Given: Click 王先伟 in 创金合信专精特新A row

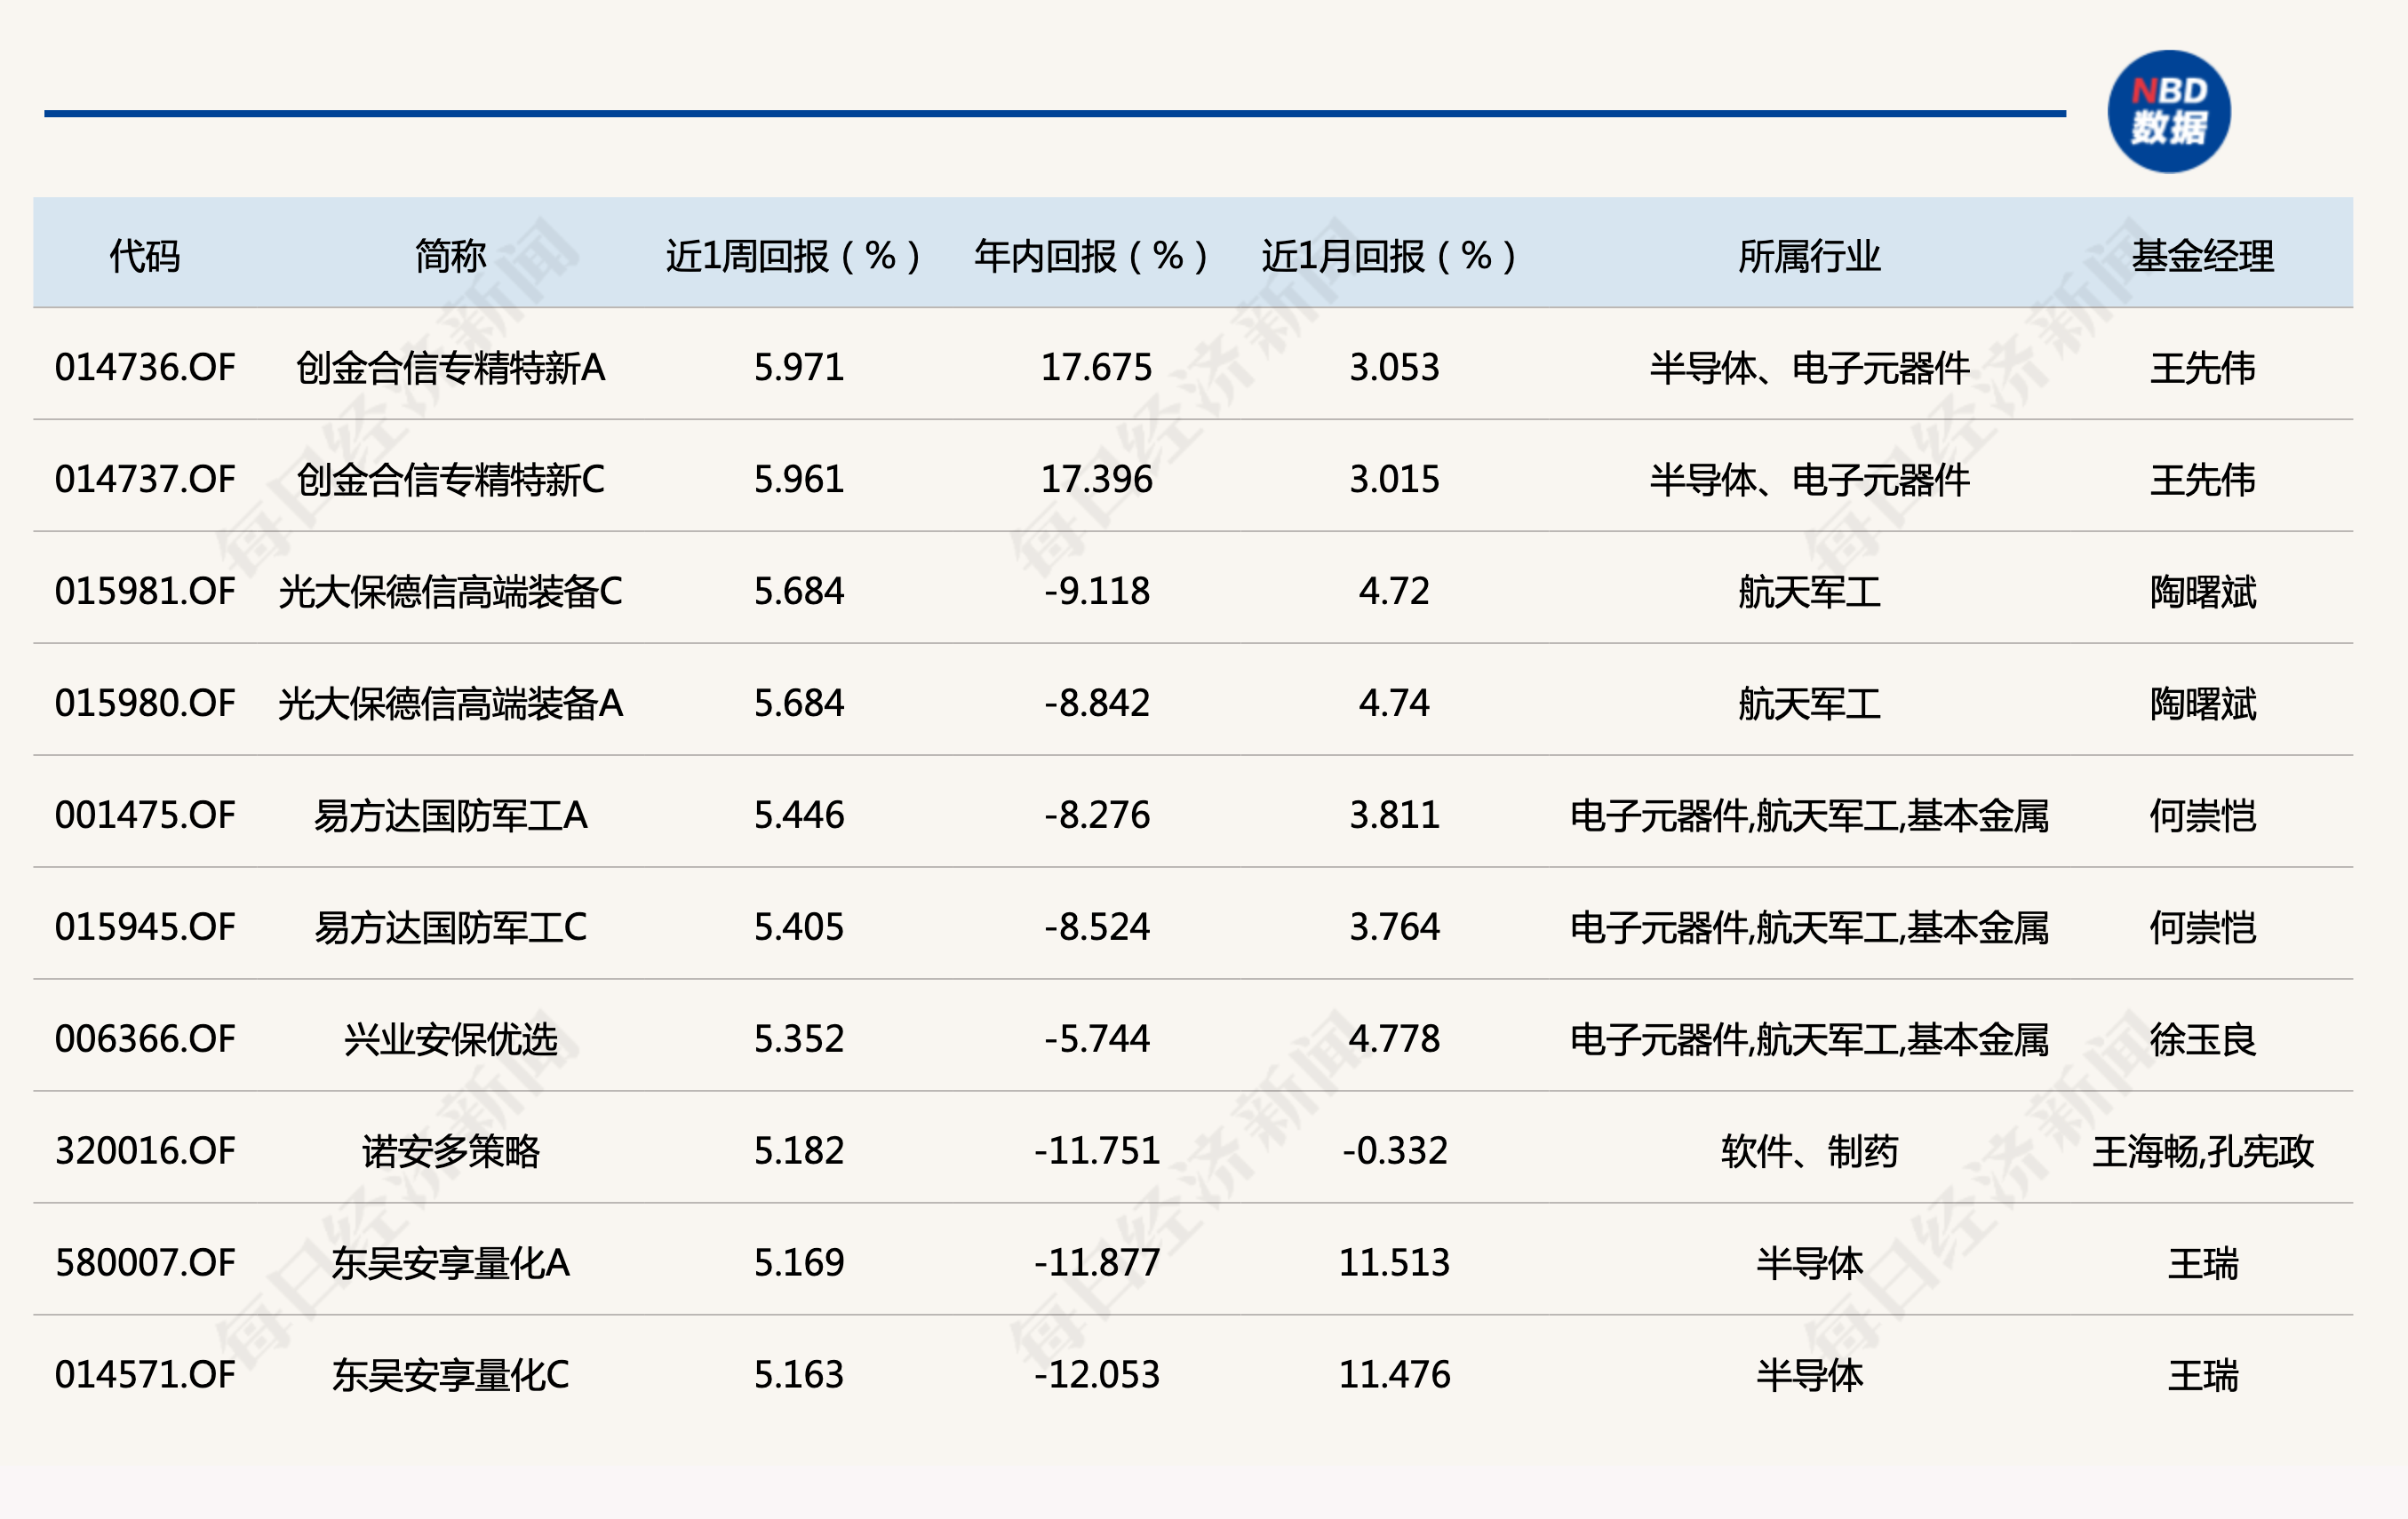Looking at the screenshot, I should click(x=2203, y=367).
